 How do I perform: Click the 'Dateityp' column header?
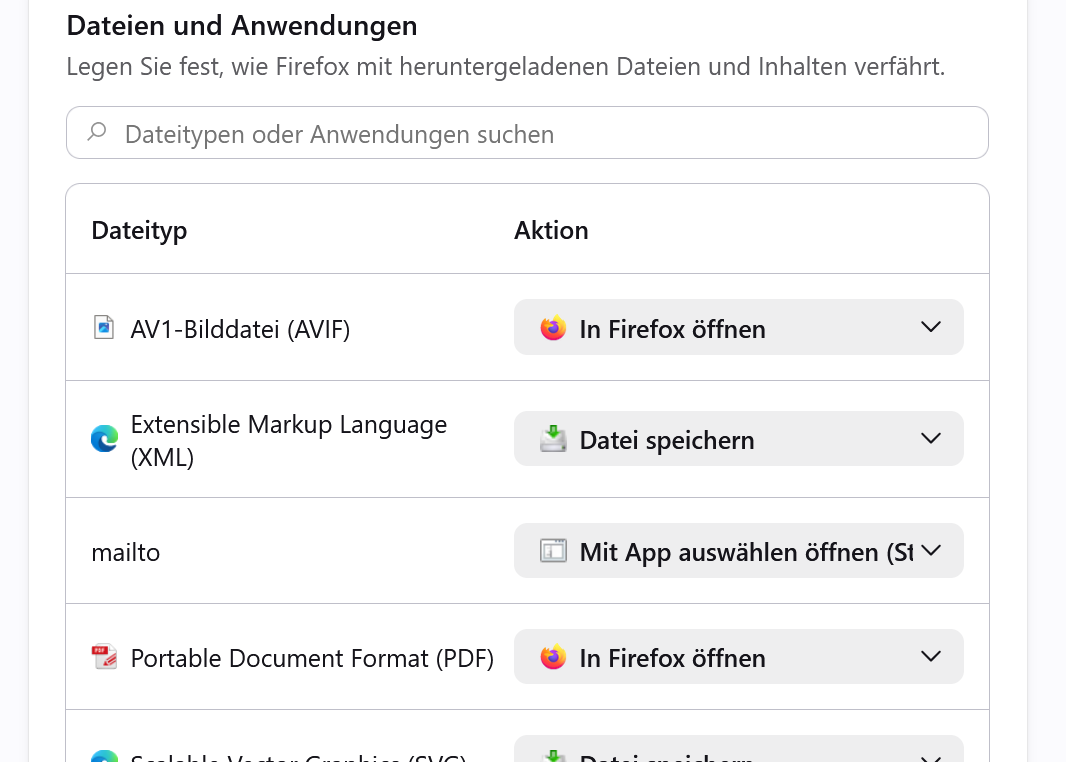(x=139, y=231)
